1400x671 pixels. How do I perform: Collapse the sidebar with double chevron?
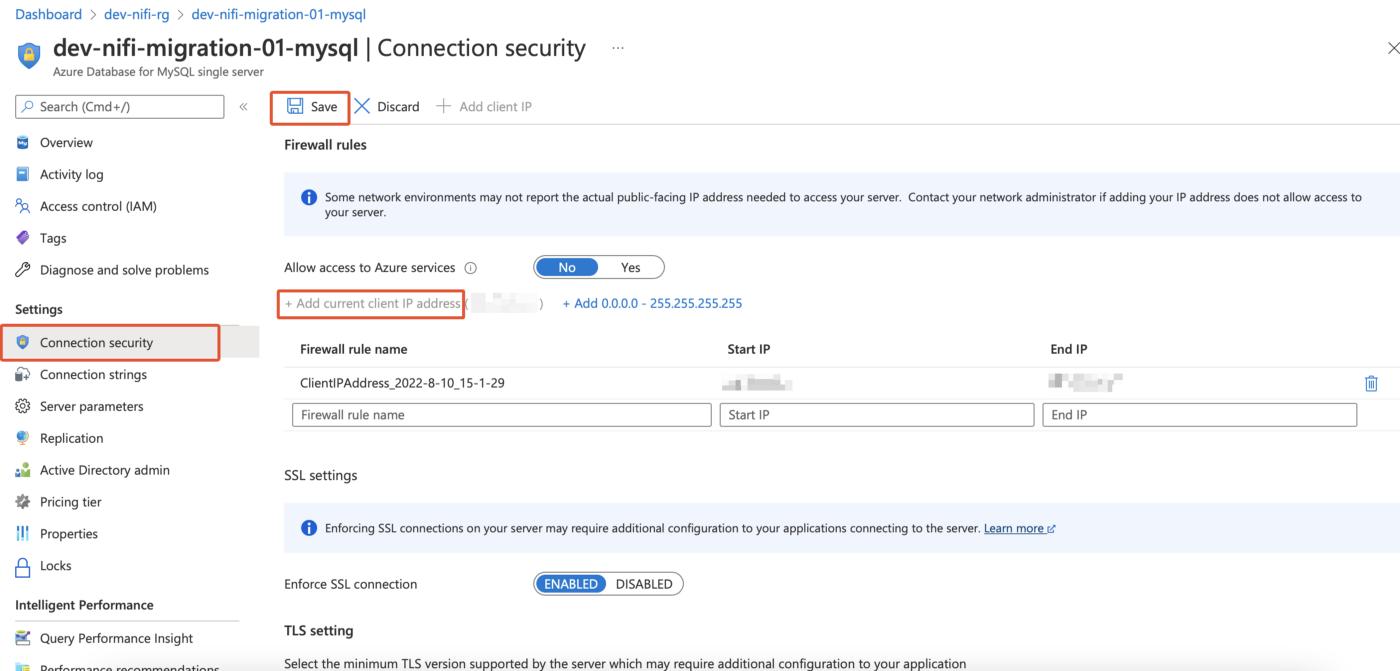pyautogui.click(x=243, y=106)
